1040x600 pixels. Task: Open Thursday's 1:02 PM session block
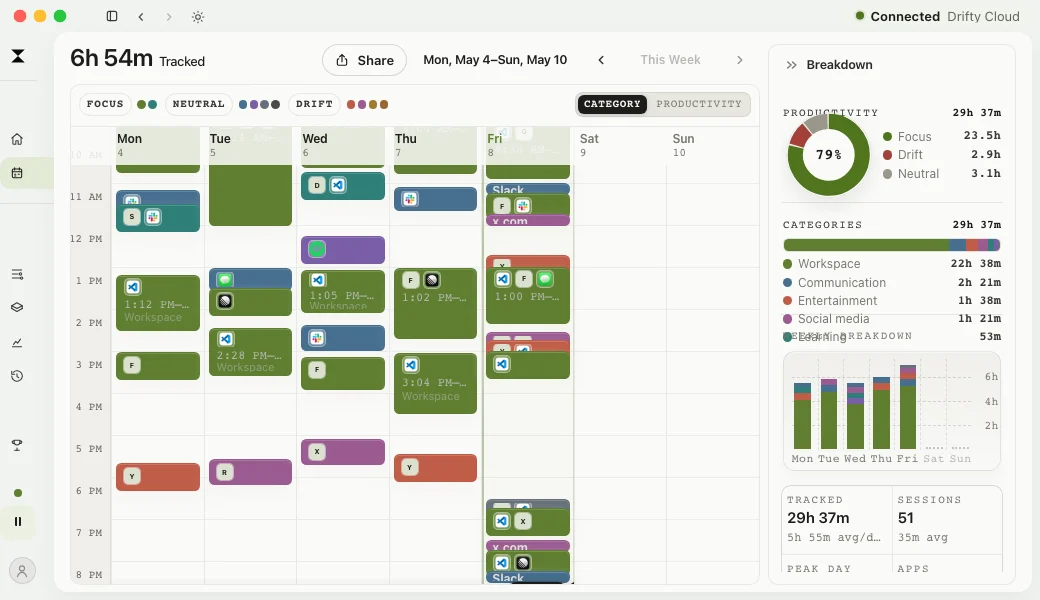435,303
